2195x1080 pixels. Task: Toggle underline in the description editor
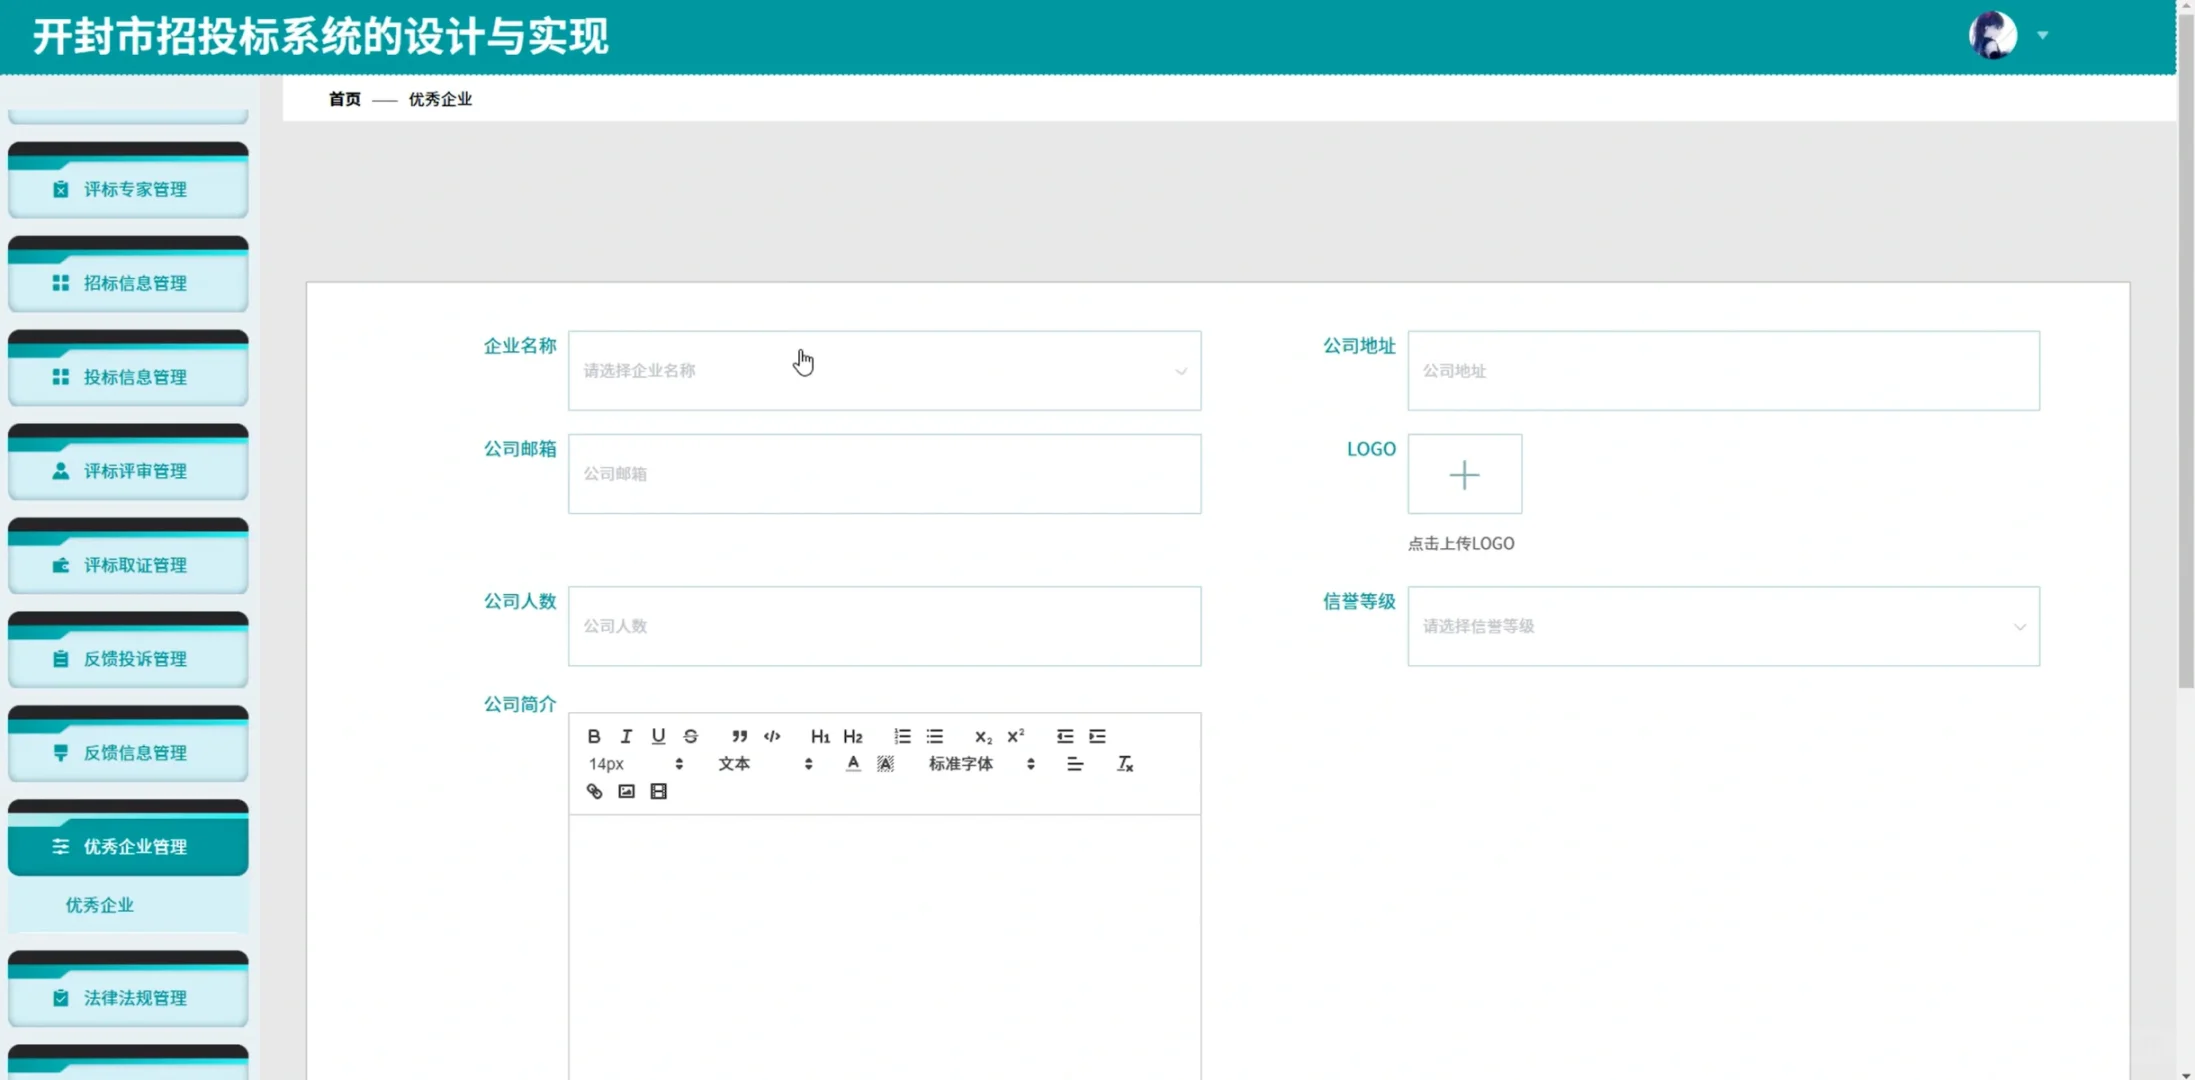pyautogui.click(x=658, y=736)
